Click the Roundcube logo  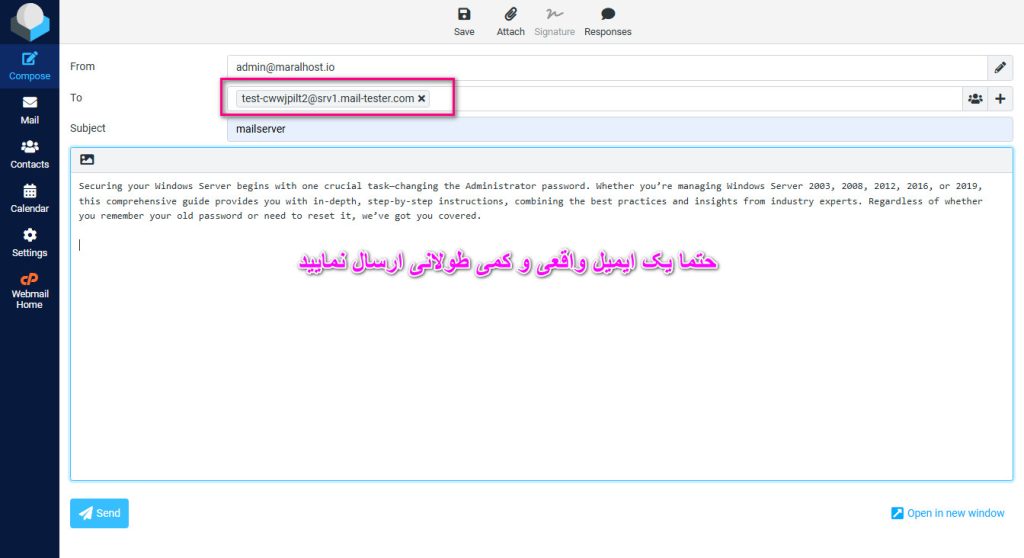(29, 21)
